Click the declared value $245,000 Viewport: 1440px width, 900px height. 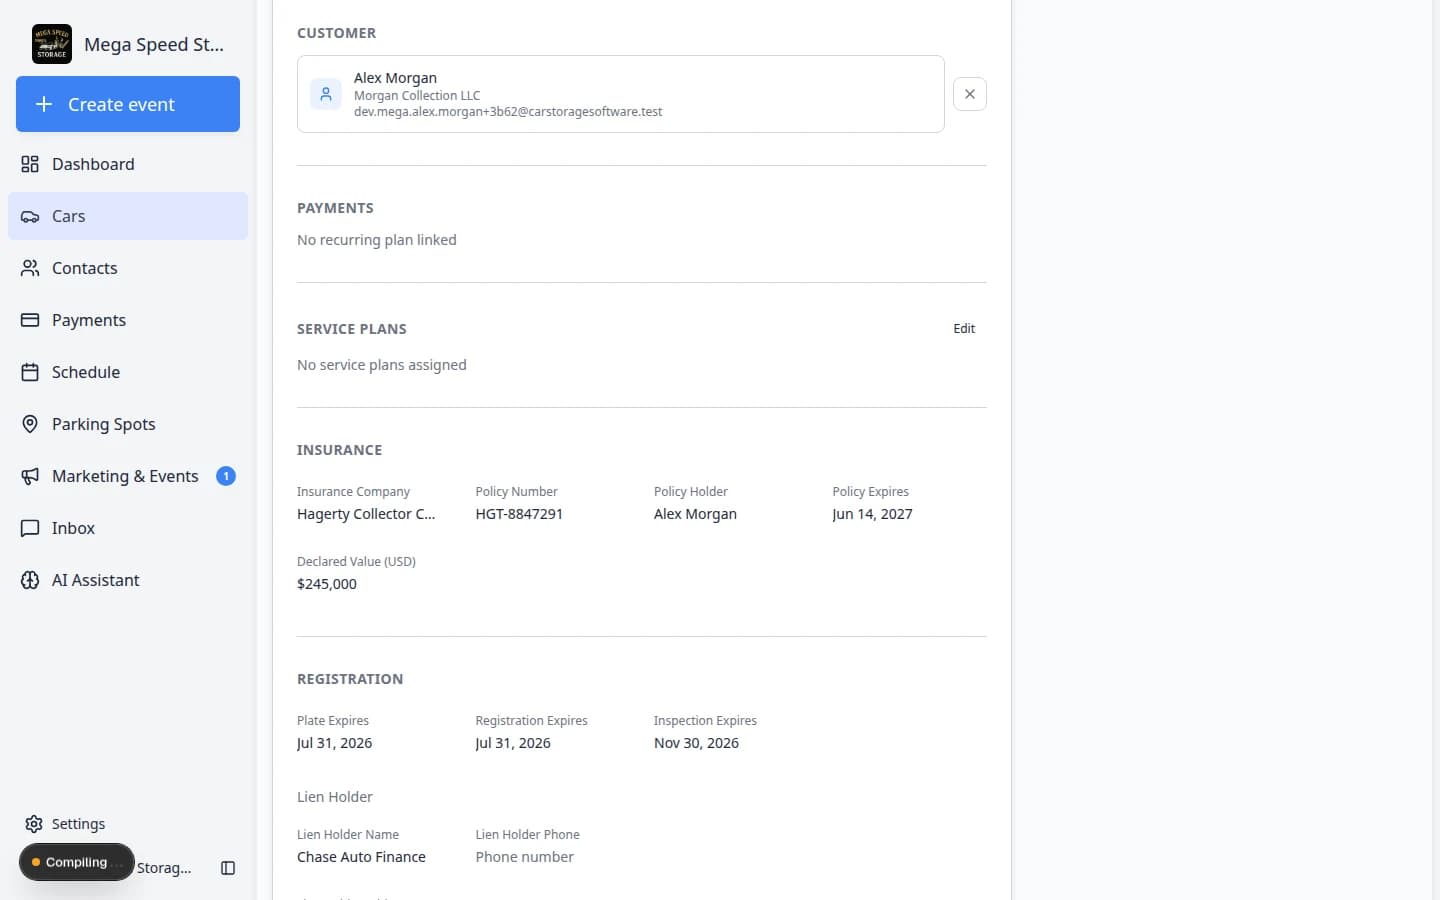click(327, 584)
